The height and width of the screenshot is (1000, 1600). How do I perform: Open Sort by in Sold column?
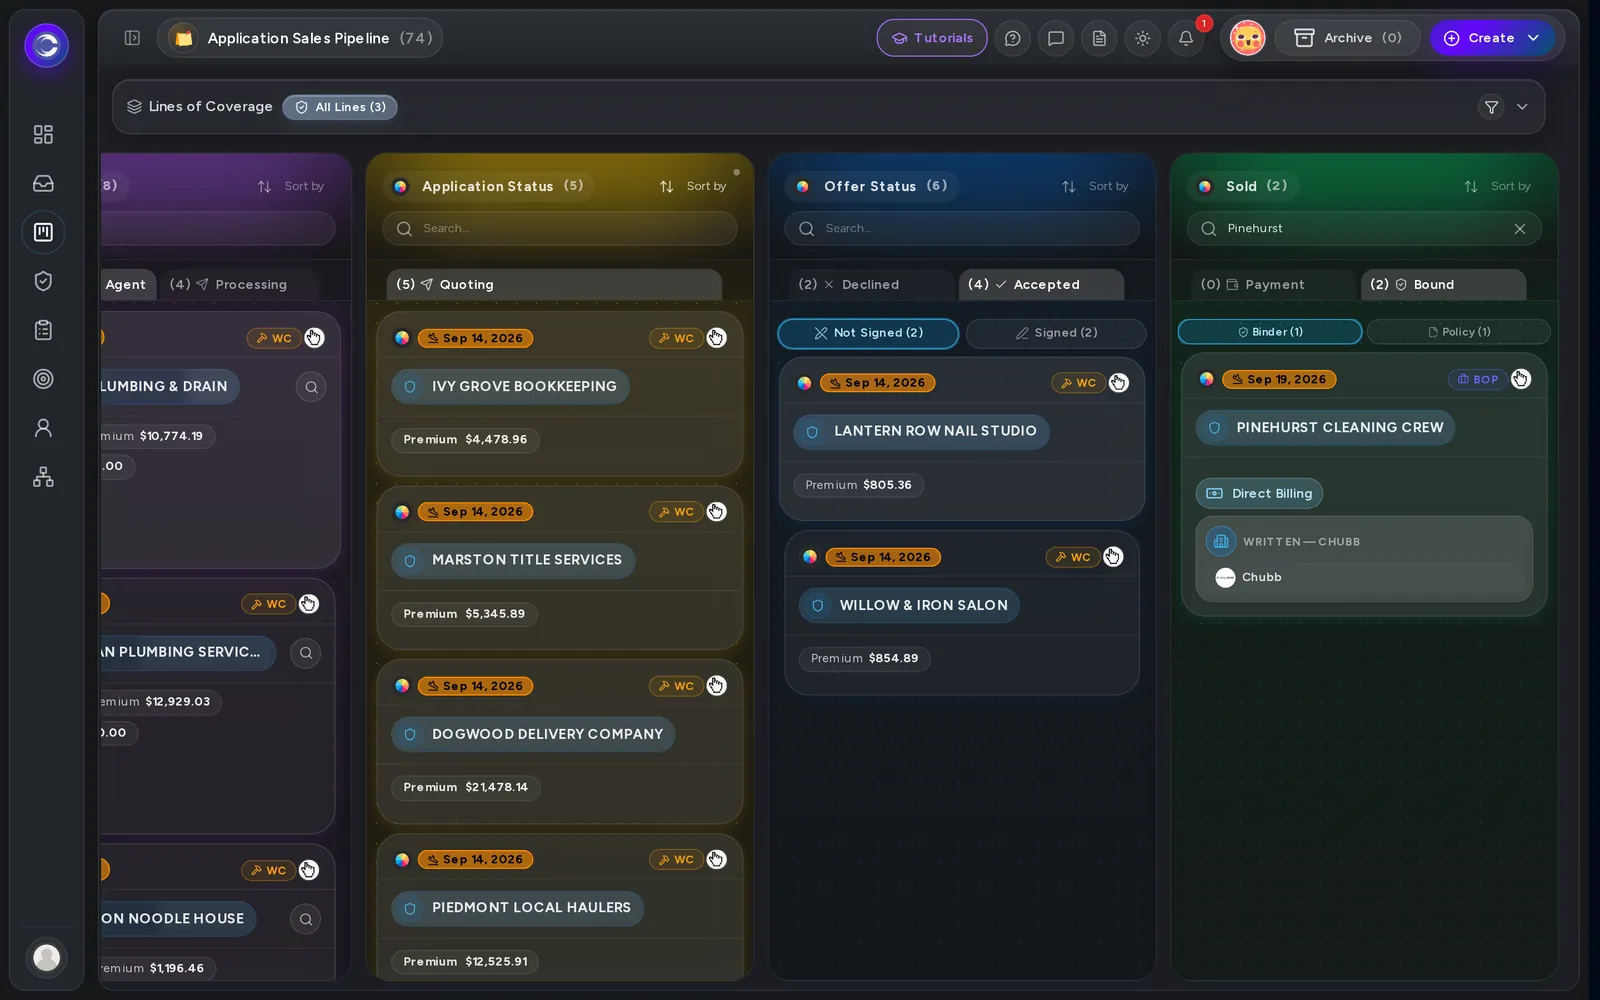(x=1497, y=186)
